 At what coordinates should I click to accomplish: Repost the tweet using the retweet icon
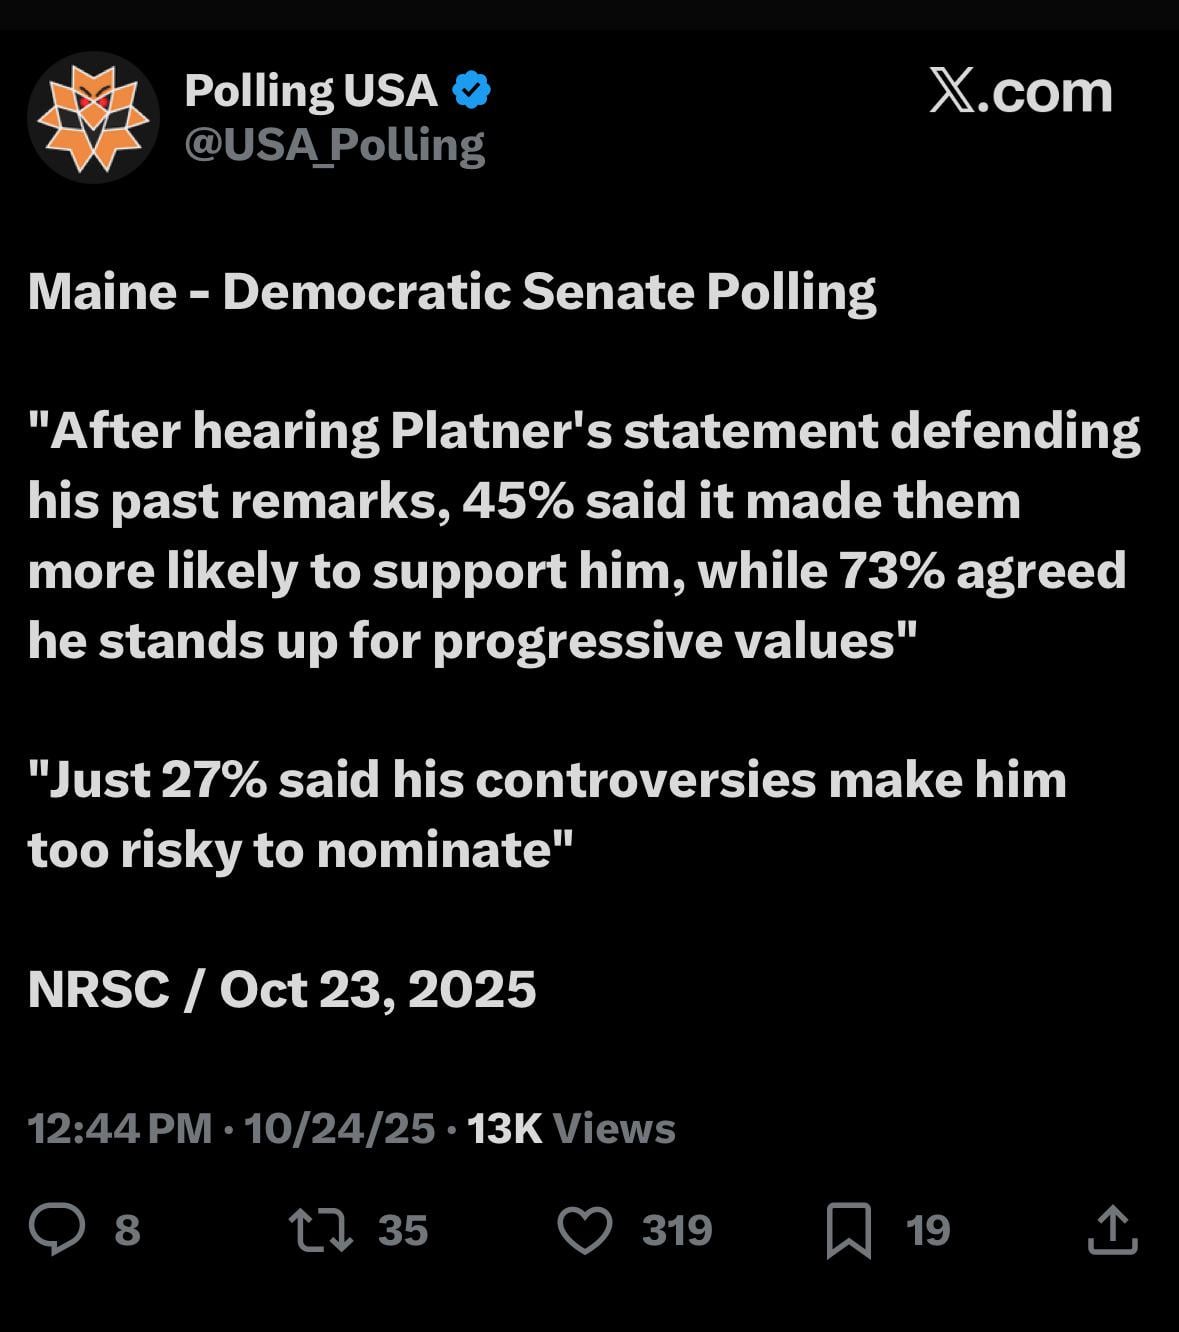(x=320, y=1230)
